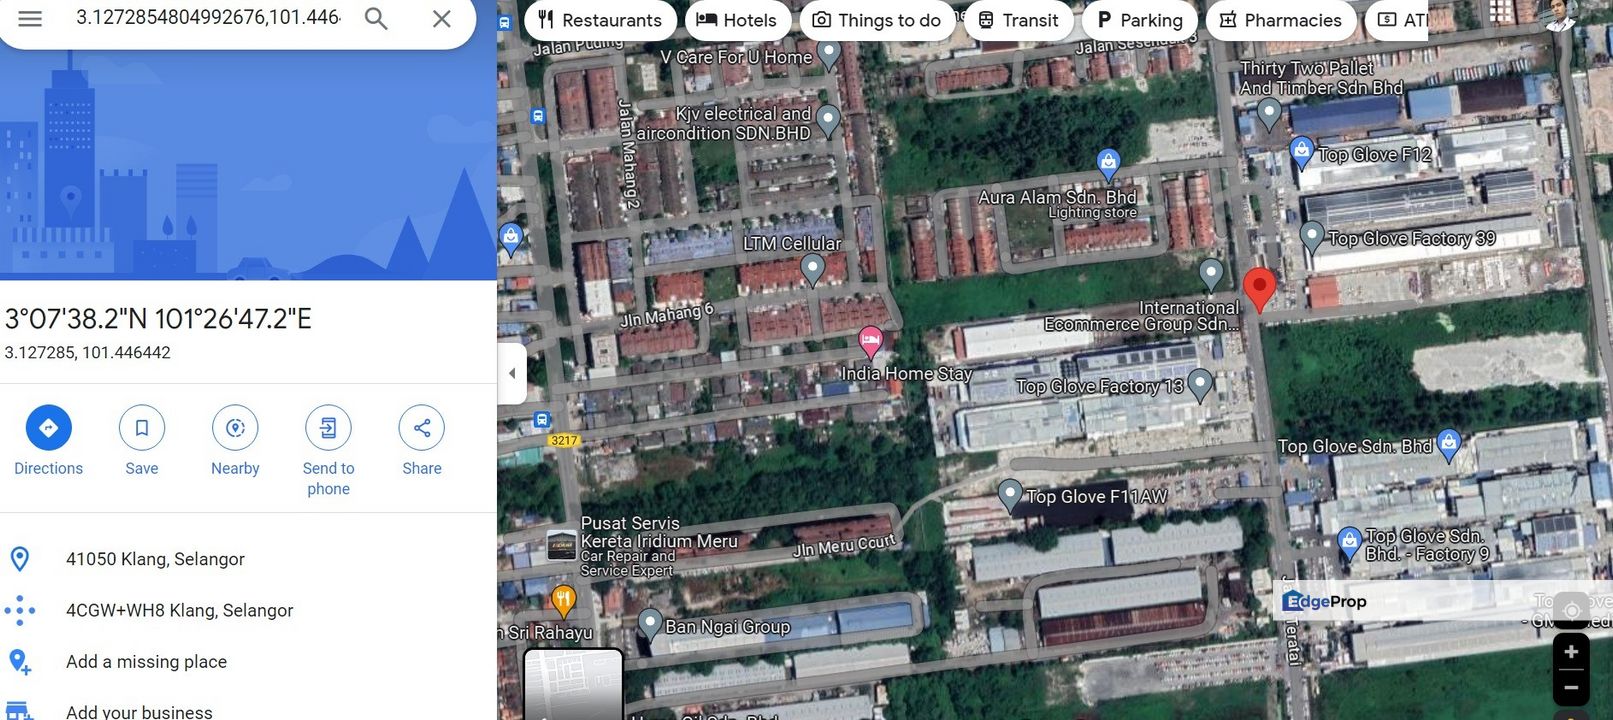
Task: Filter map by Transit chip
Action: click(1018, 20)
